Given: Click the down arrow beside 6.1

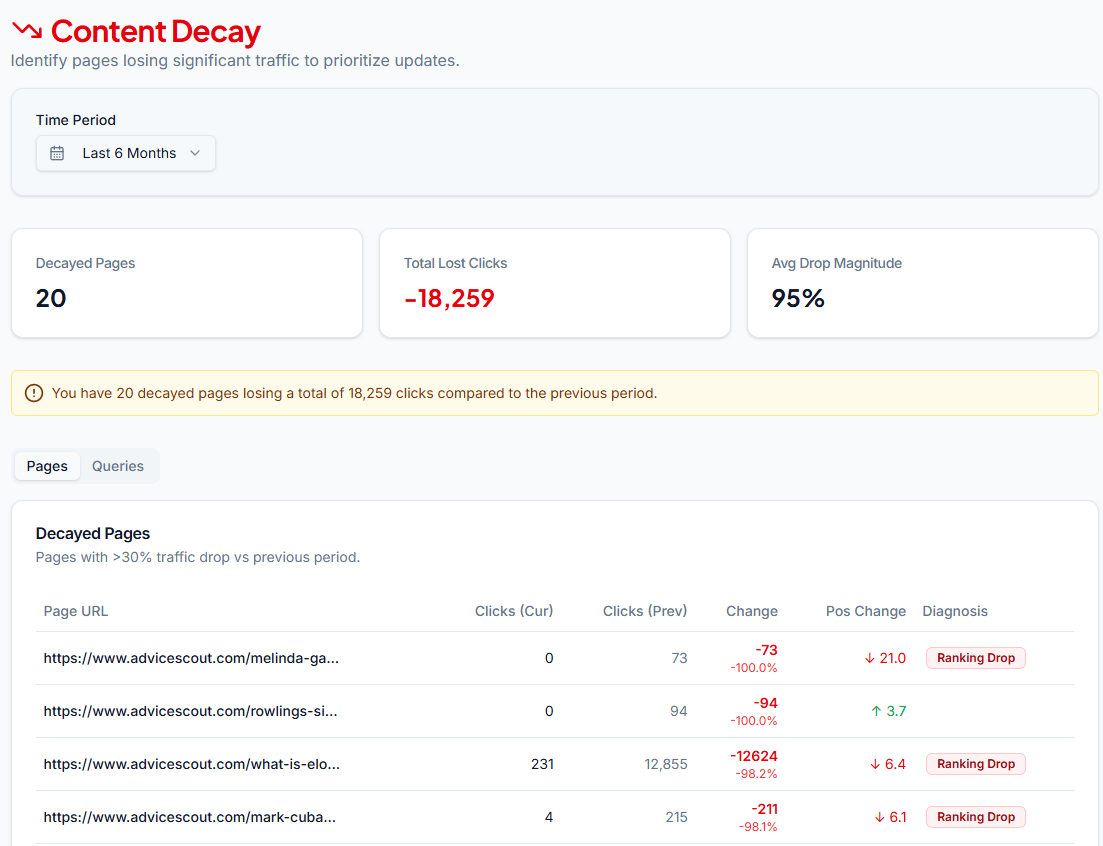Looking at the screenshot, I should tap(879, 817).
